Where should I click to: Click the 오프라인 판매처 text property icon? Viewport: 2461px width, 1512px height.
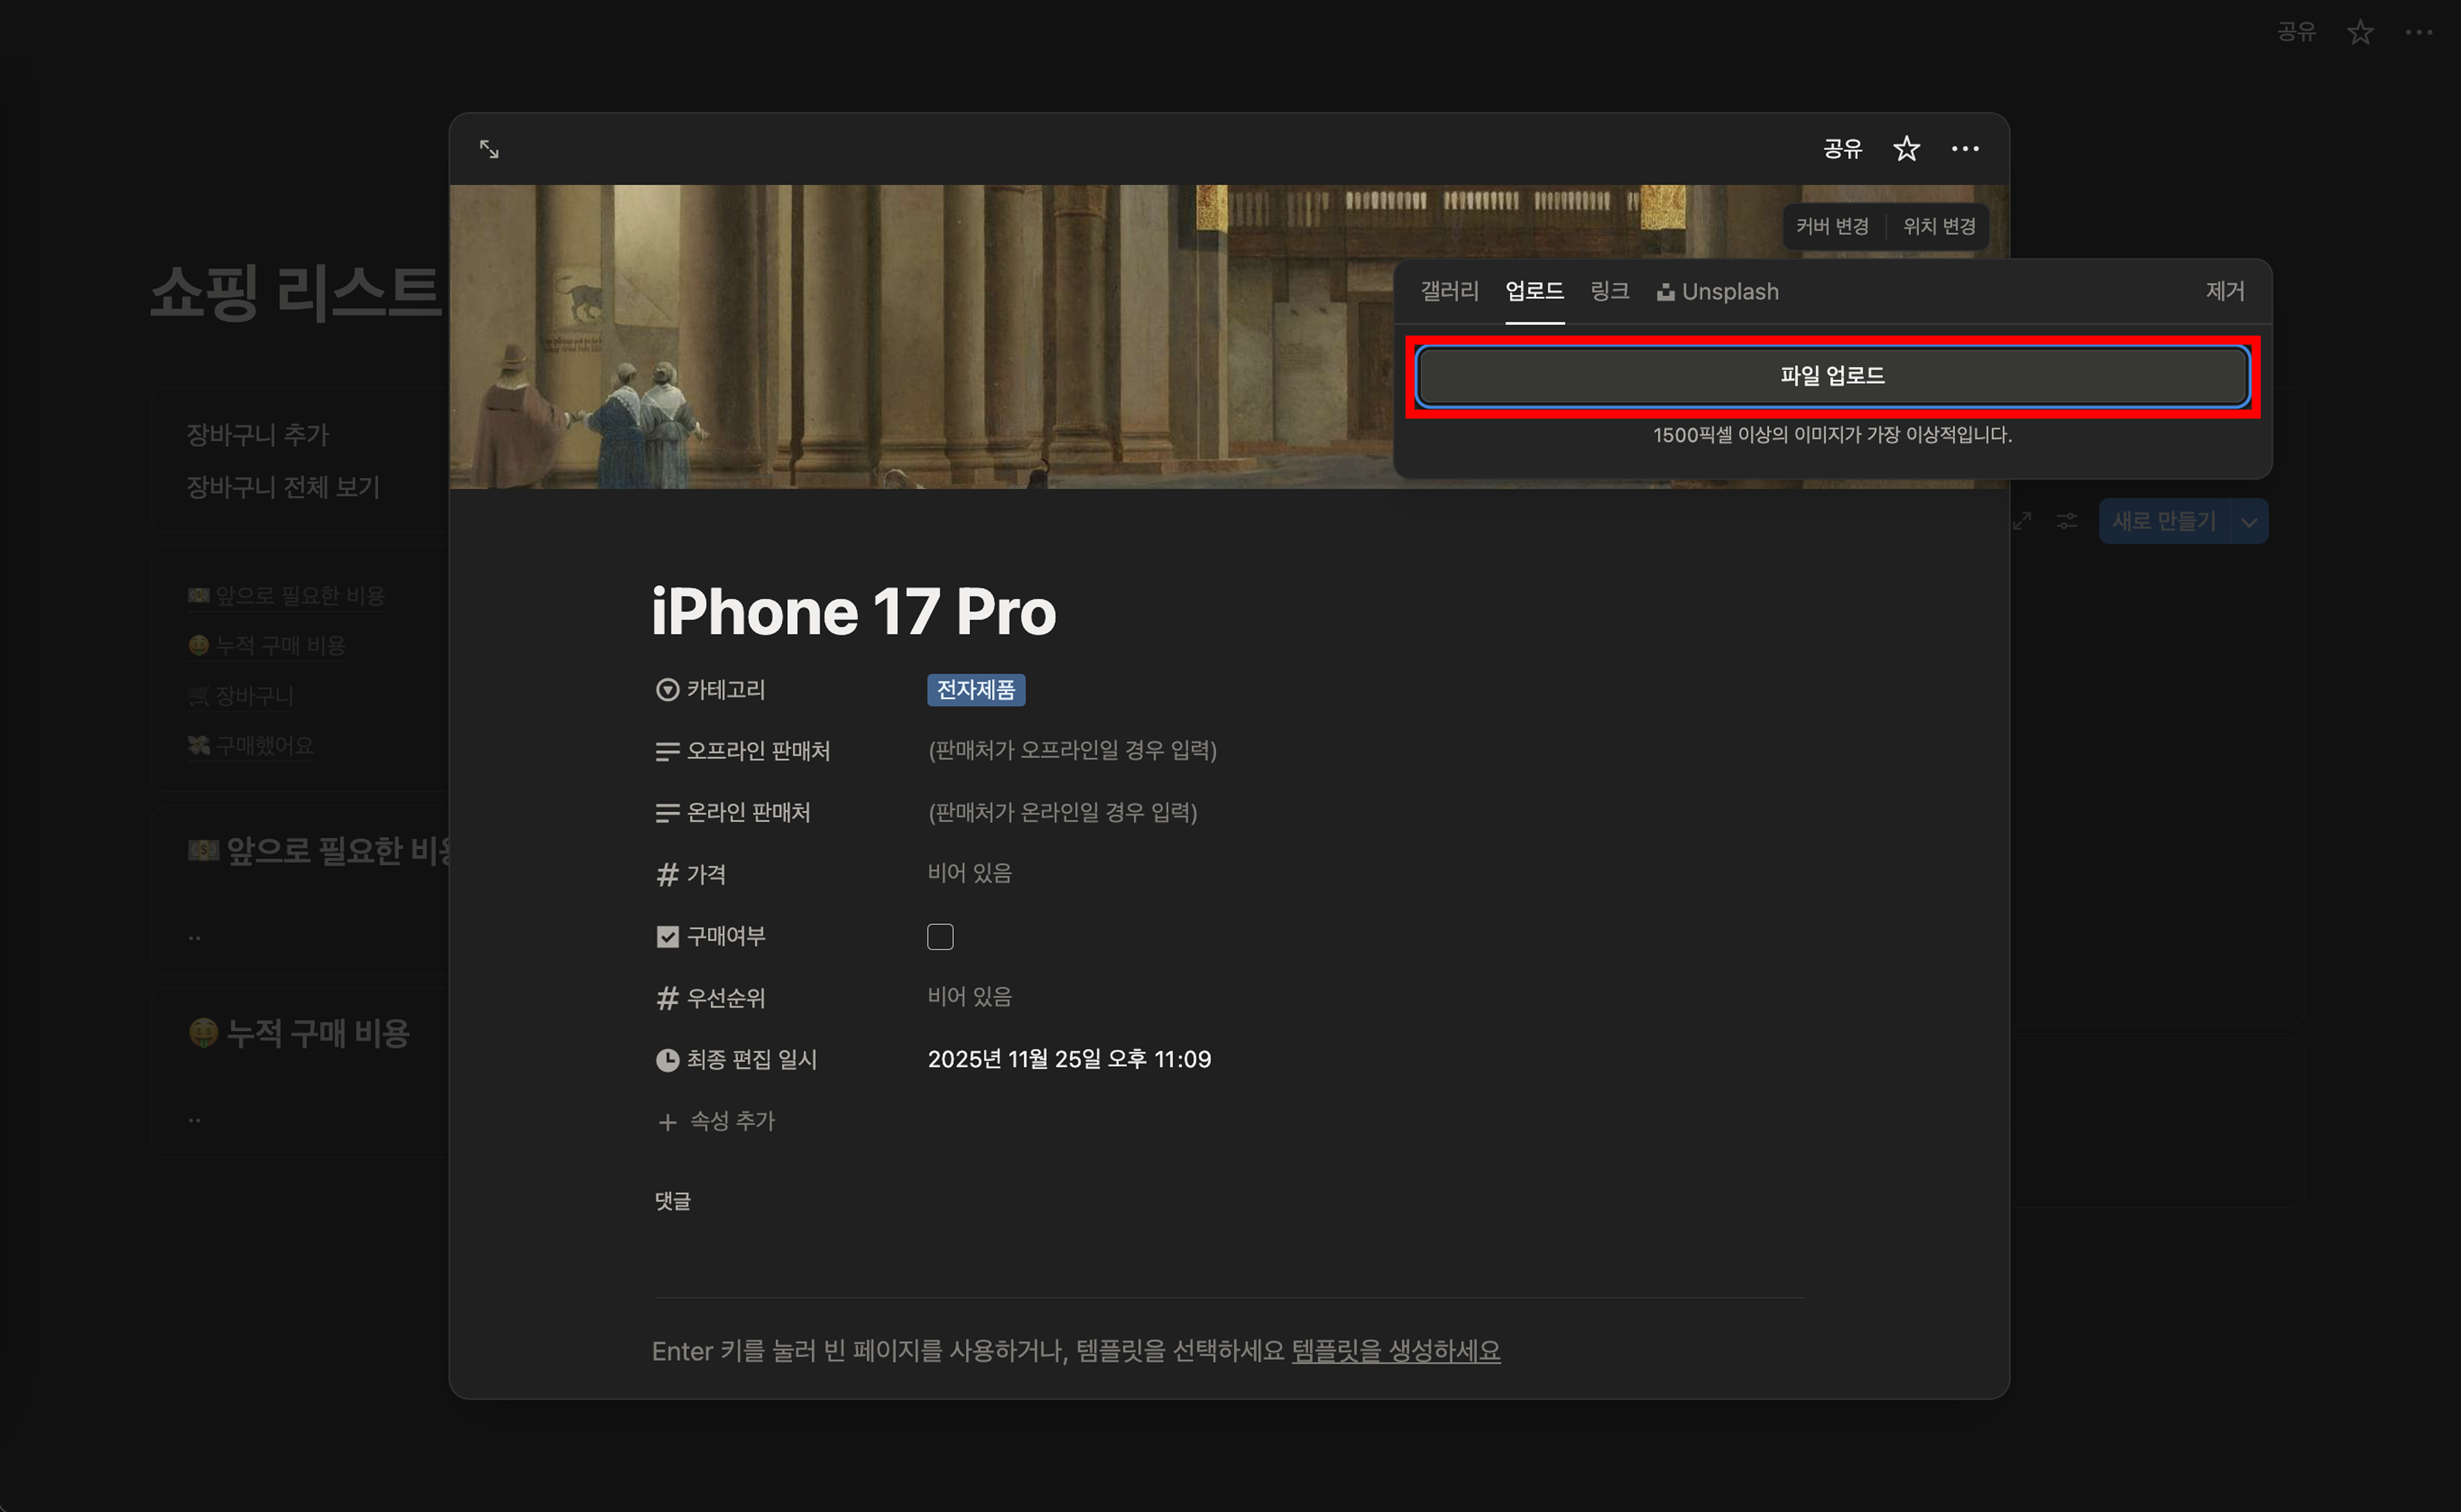coord(667,752)
